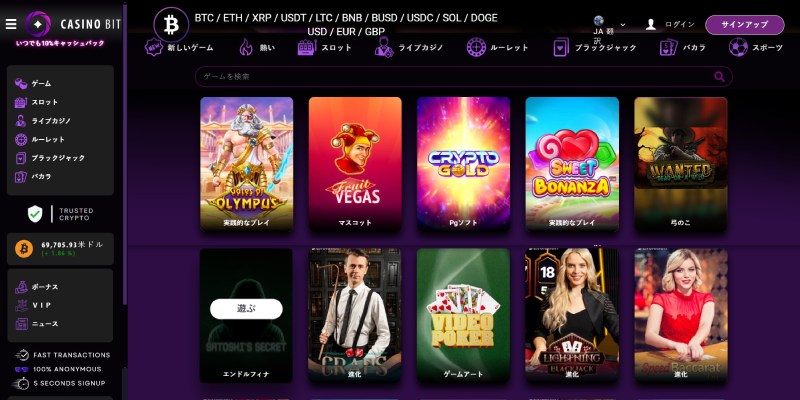Select the roulette wheel icon in top navigation
The width and height of the screenshot is (800, 400).
[476, 47]
